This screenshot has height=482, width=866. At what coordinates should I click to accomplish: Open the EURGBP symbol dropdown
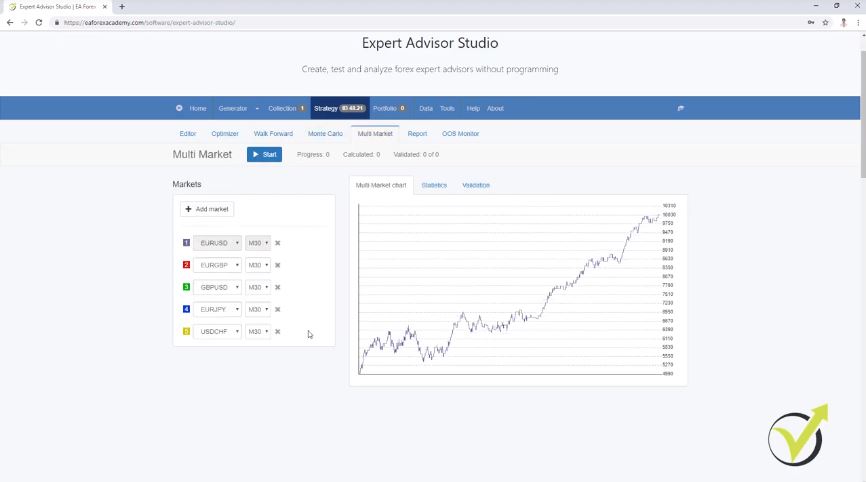(x=217, y=265)
